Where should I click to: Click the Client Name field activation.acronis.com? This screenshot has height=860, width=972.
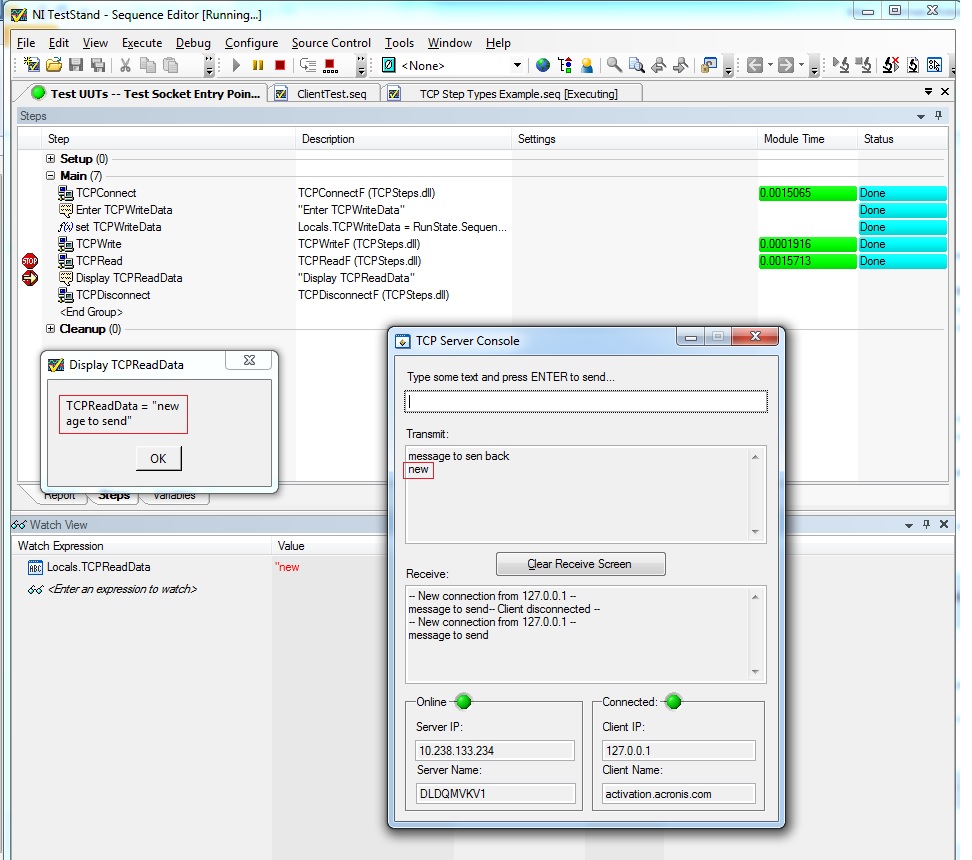679,794
